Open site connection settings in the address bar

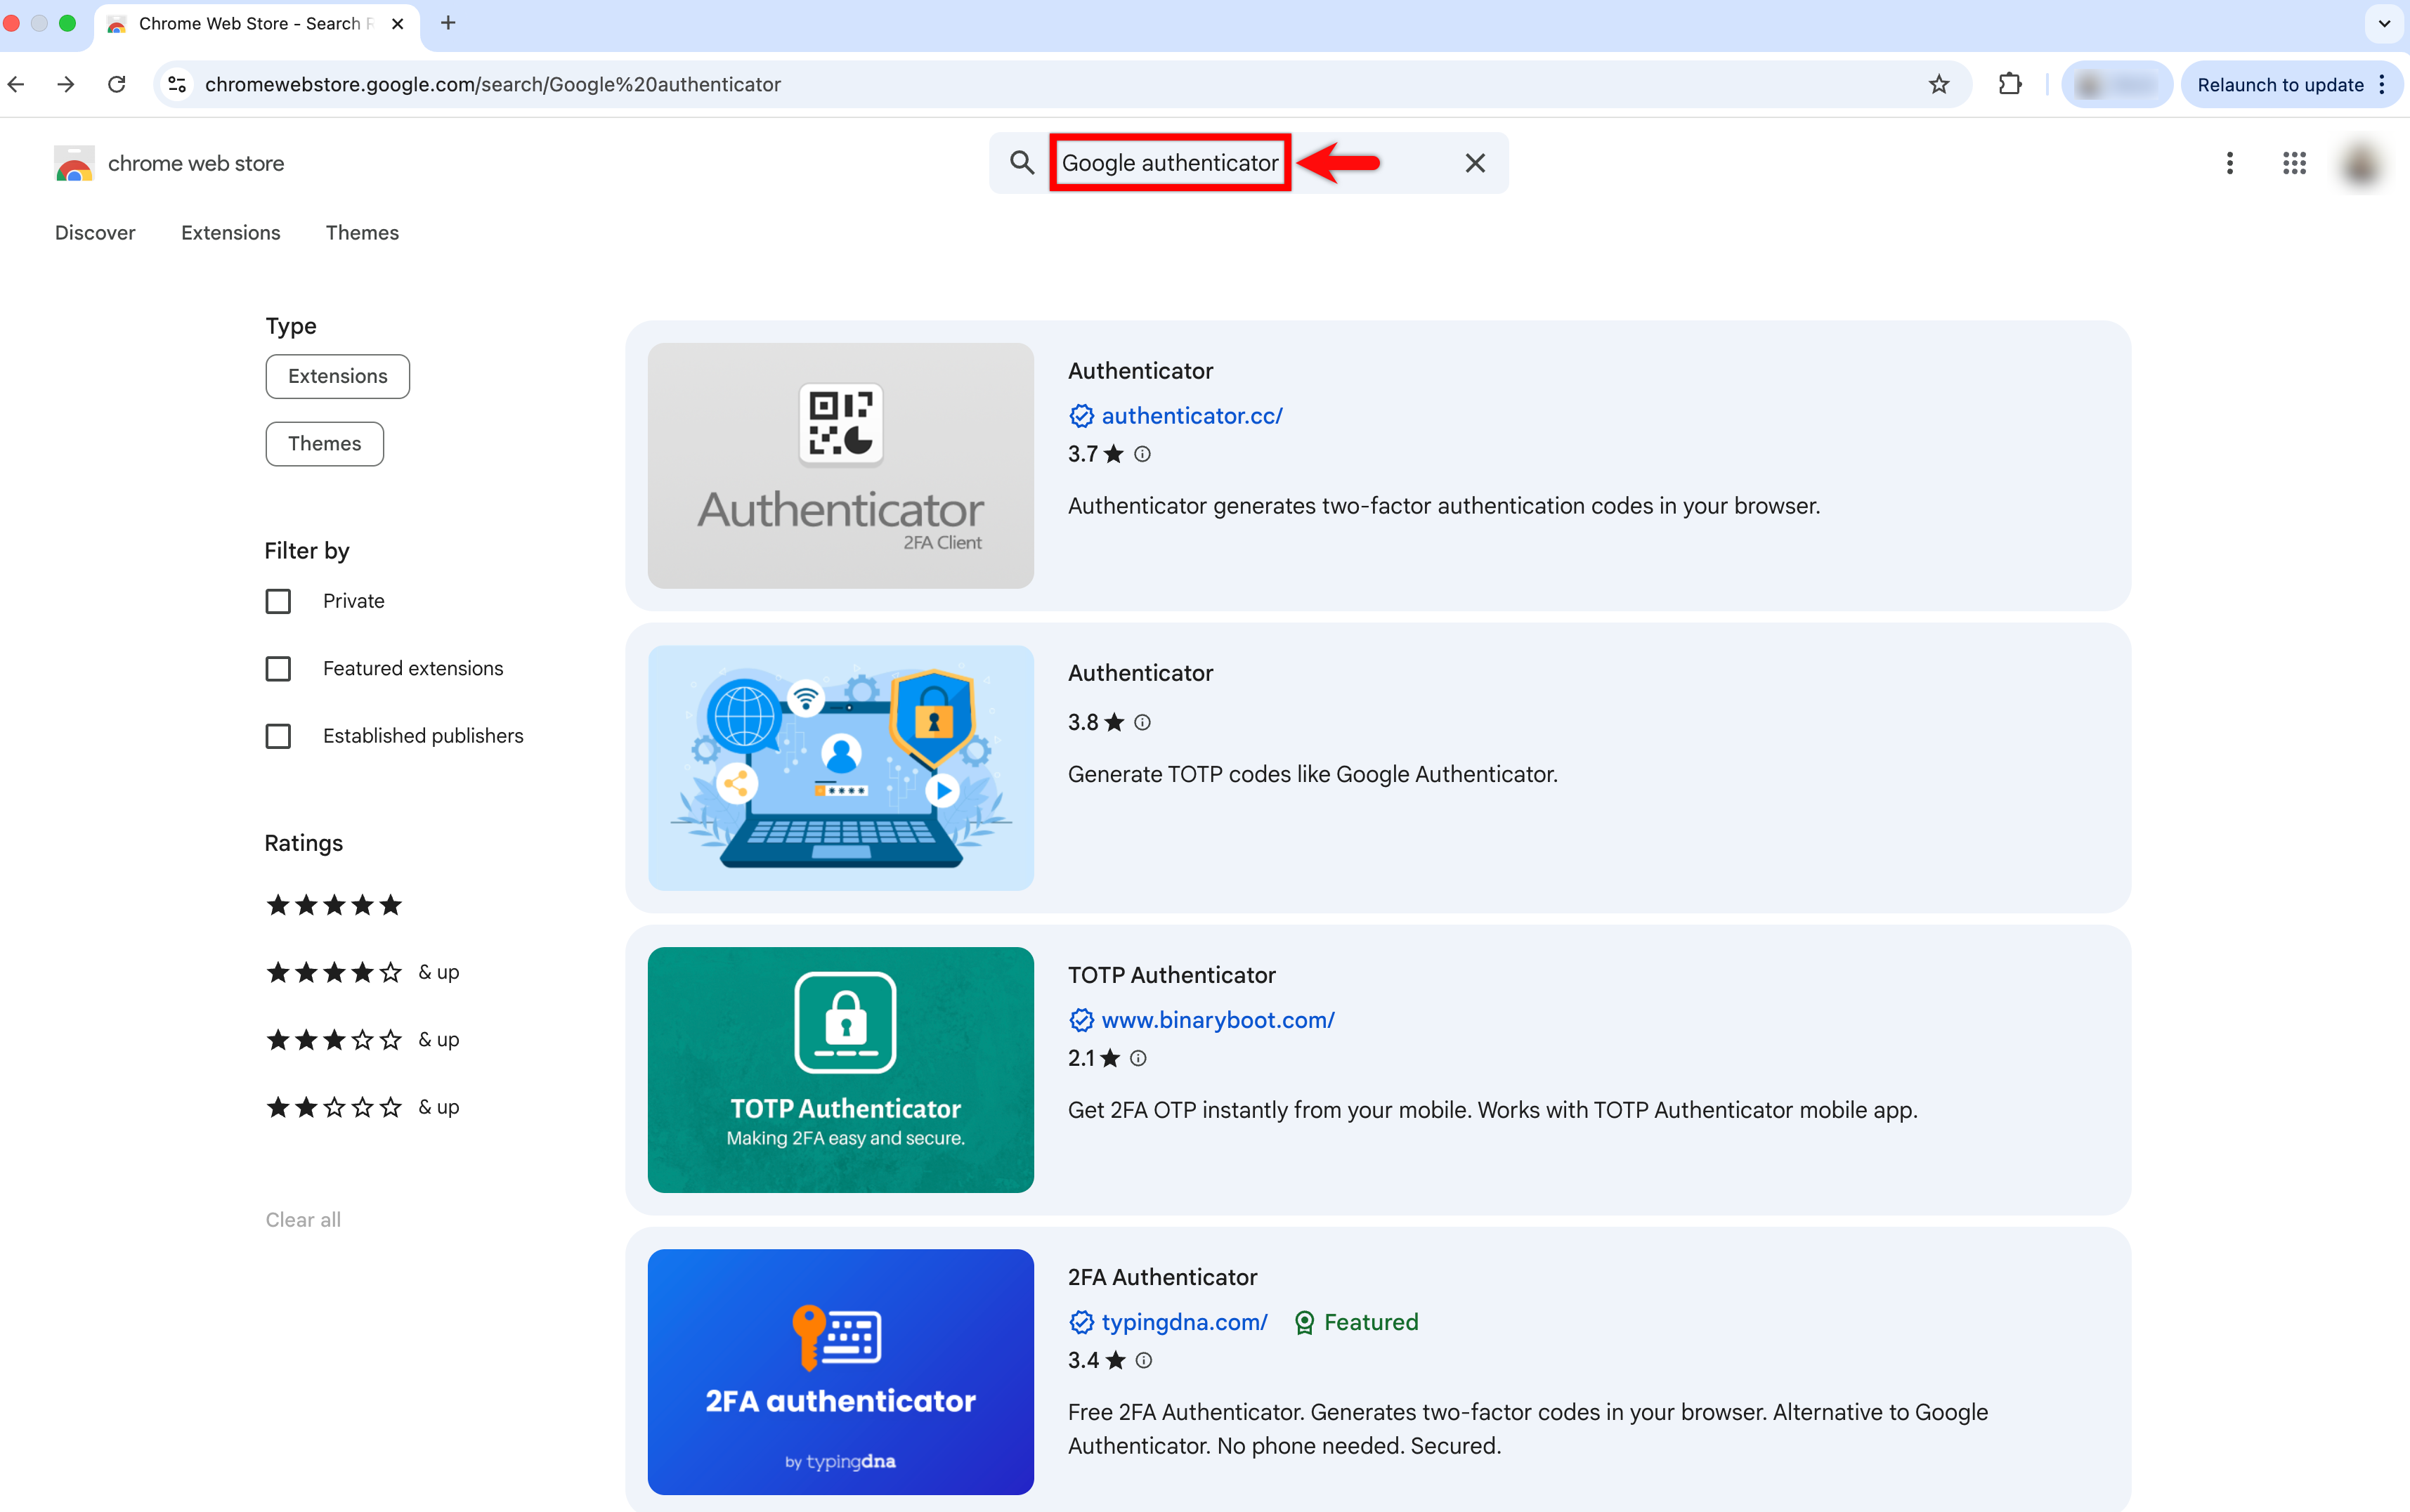click(177, 84)
